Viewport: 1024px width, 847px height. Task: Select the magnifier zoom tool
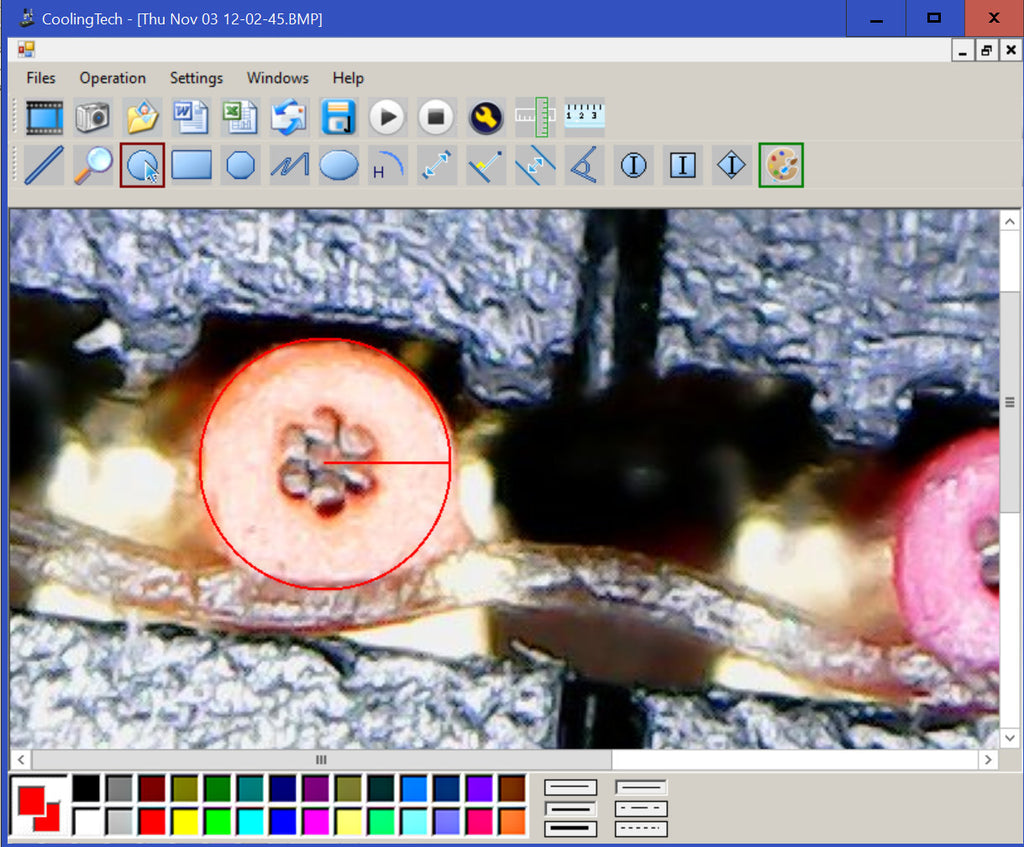click(x=93, y=165)
